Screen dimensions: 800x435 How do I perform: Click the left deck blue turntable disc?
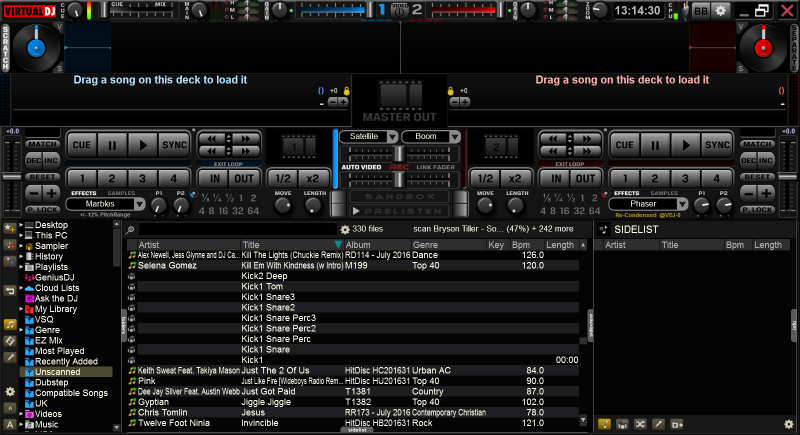click(36, 48)
